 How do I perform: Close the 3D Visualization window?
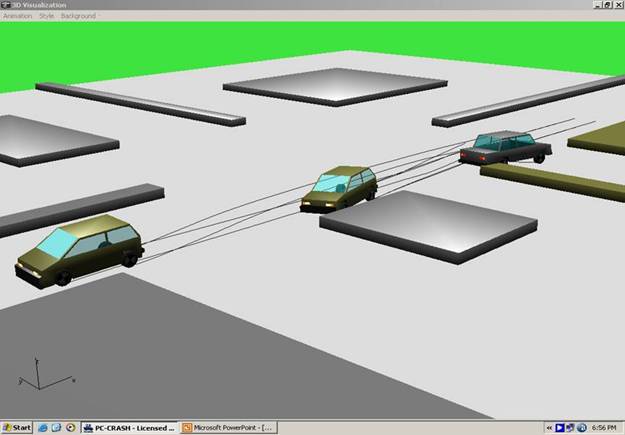point(618,5)
